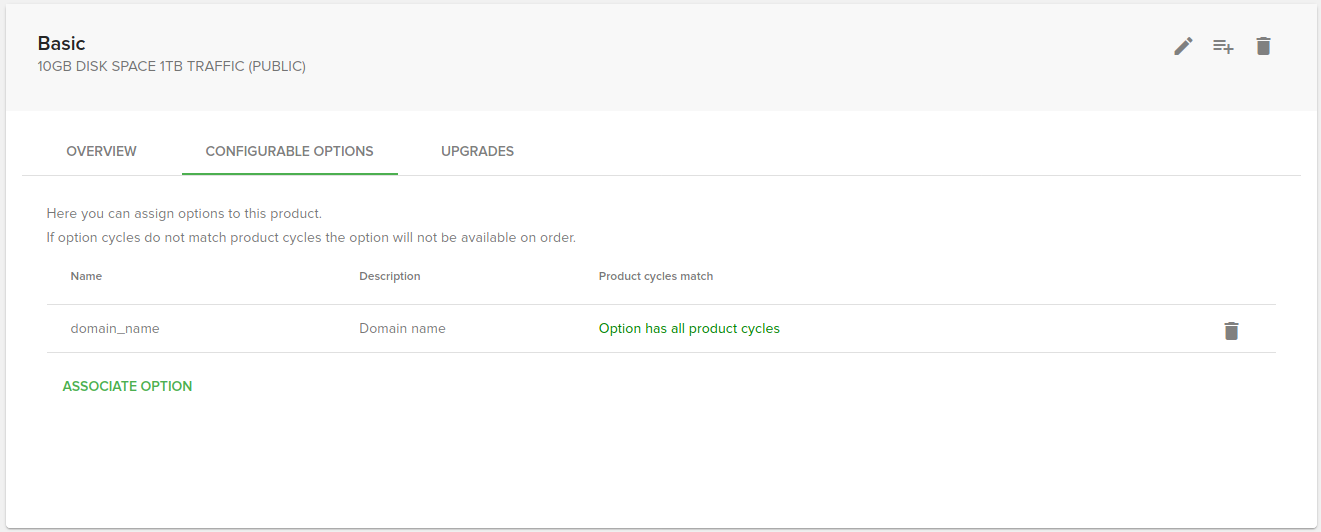Click the '10GB DISK SPACE 1TB TRAFFIC' subtitle
1321x532 pixels.
click(171, 67)
